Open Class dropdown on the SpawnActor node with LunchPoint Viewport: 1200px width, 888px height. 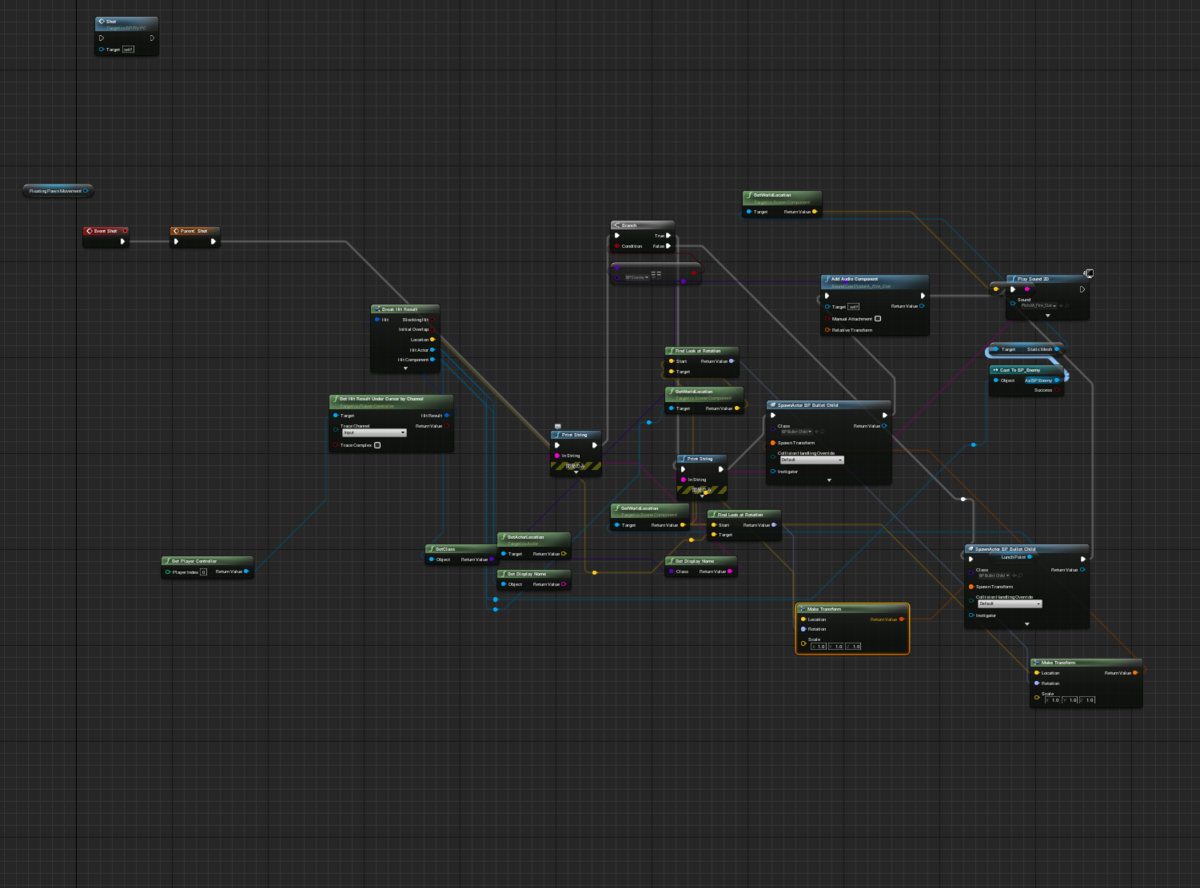point(994,576)
